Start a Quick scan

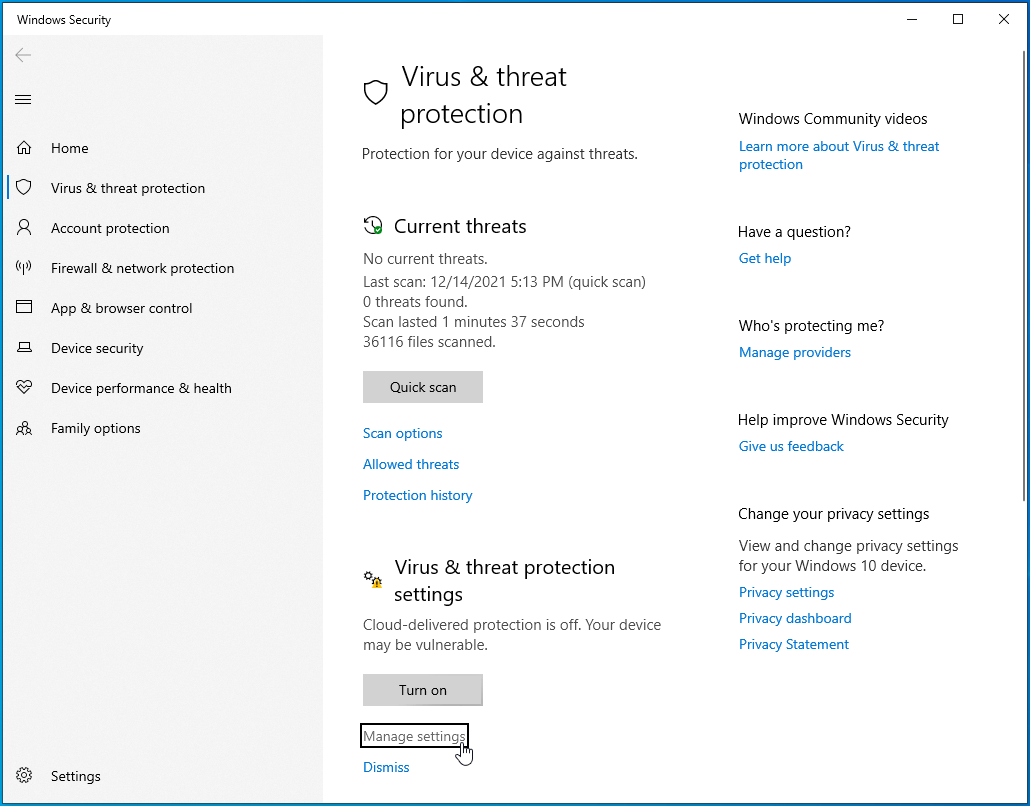coord(422,387)
